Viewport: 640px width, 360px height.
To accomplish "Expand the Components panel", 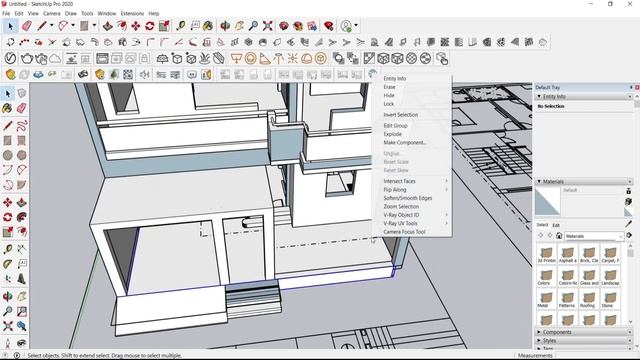I will (539, 332).
